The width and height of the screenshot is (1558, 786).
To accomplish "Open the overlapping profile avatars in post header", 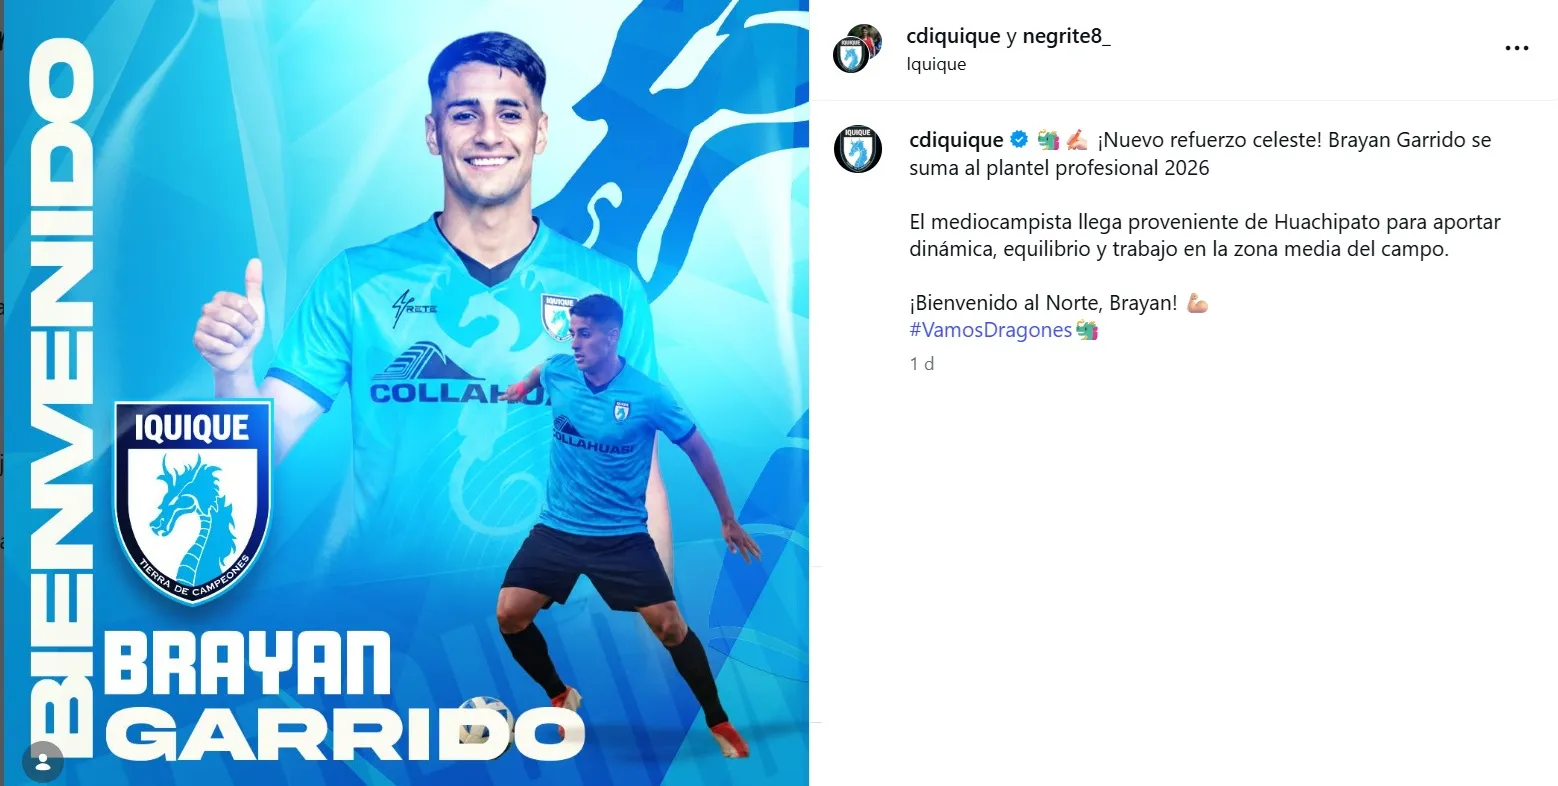I will coord(858,49).
